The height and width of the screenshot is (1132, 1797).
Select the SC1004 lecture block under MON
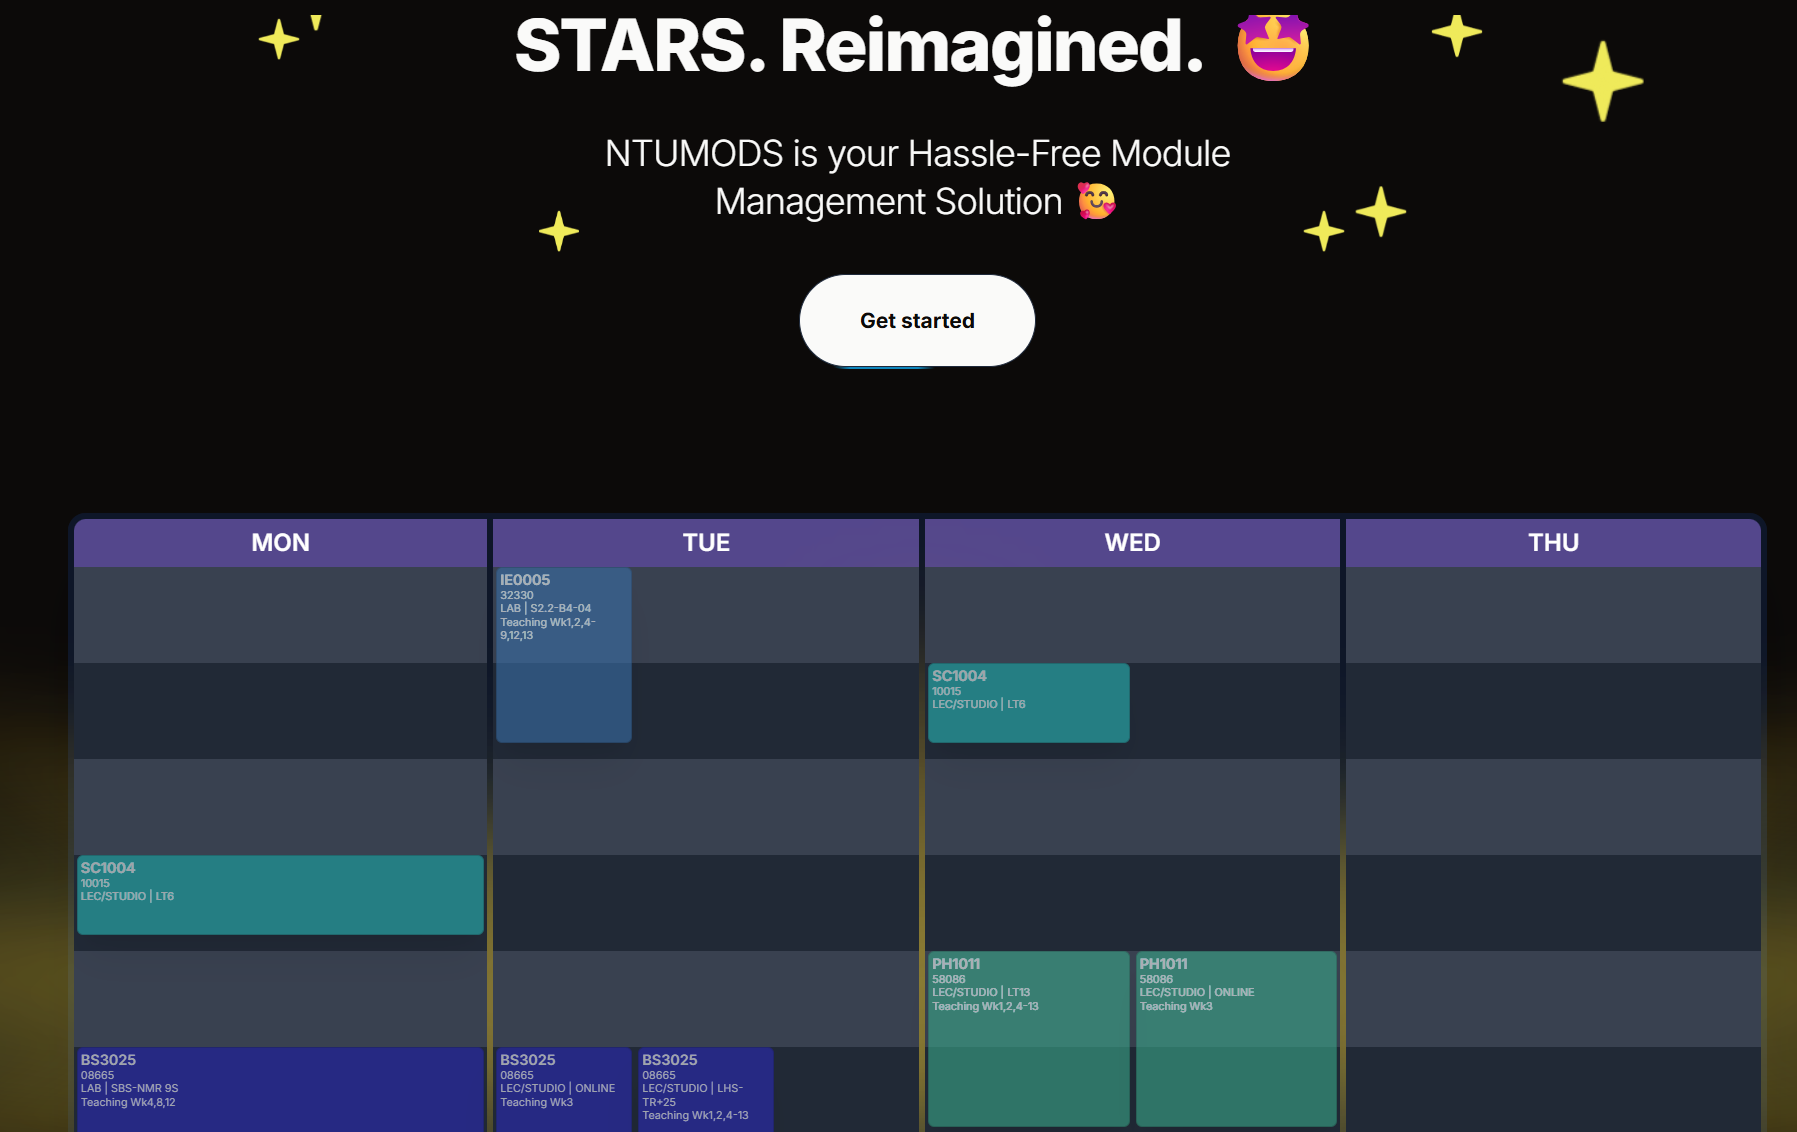(x=280, y=895)
